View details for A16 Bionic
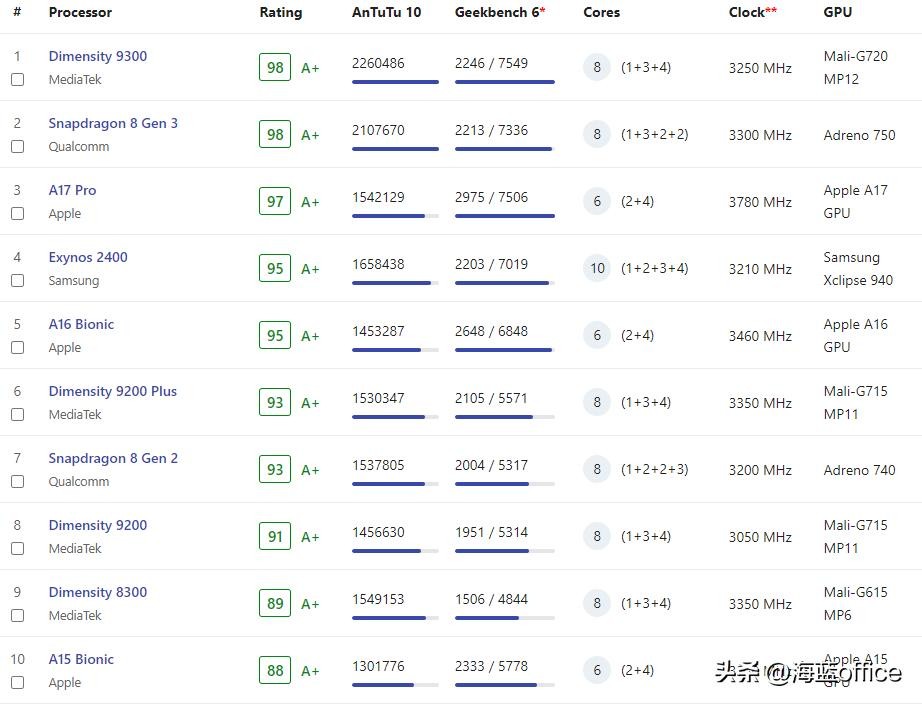Image resolution: width=922 pixels, height=704 pixels. [x=81, y=324]
